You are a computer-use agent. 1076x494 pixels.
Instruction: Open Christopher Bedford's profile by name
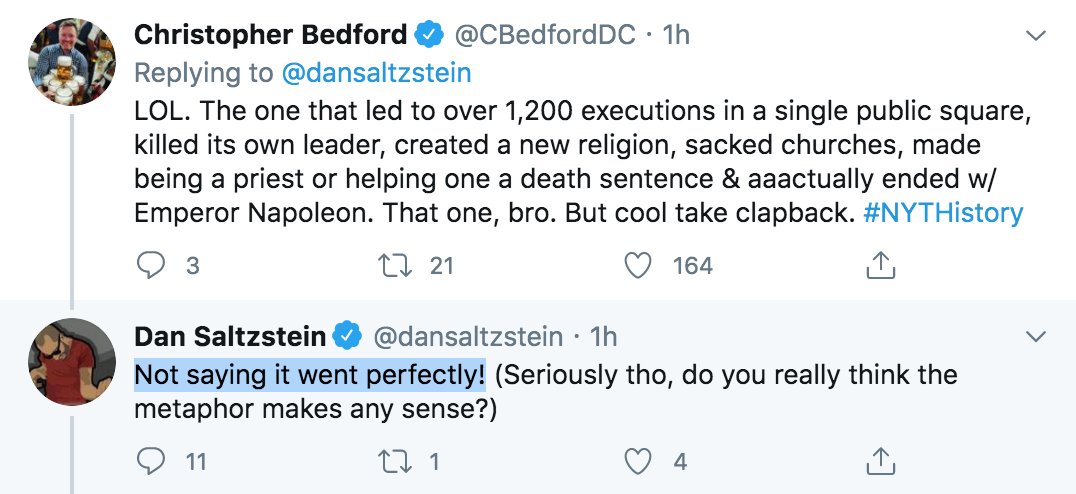pyautogui.click(x=270, y=36)
